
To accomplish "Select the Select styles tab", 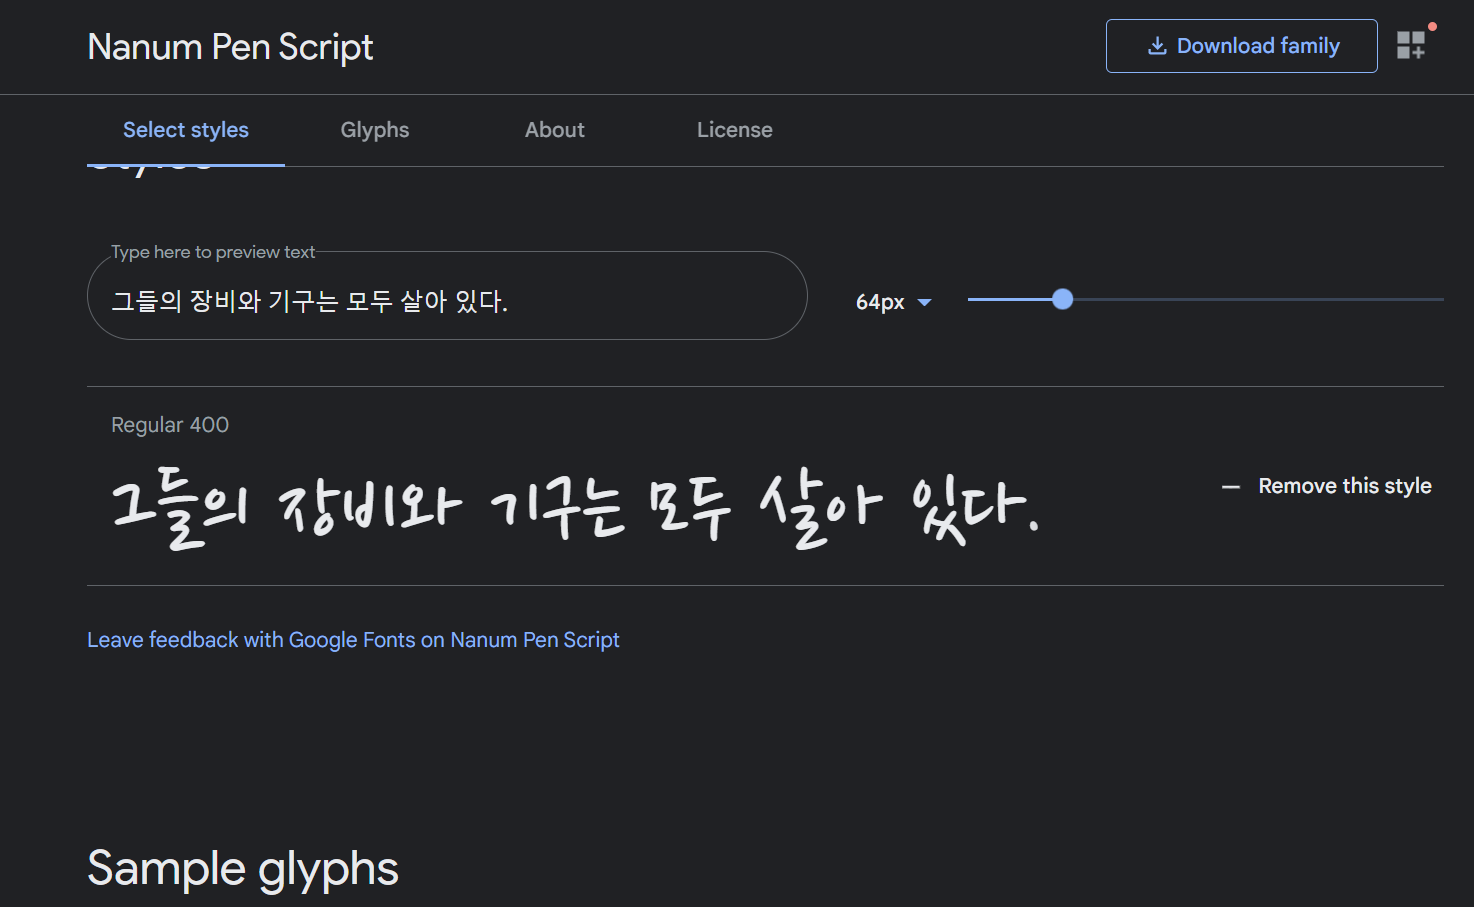I will coord(186,130).
